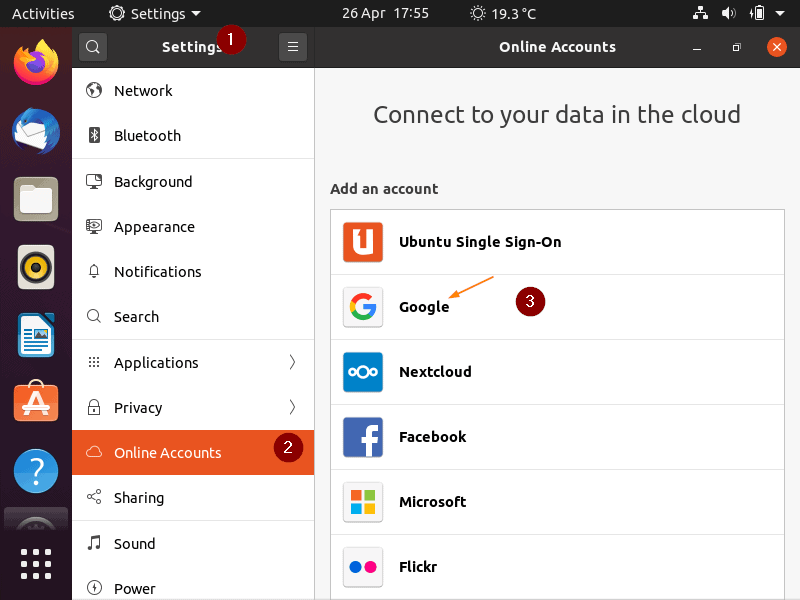Choose Facebook from account list
Viewport: 800px width, 600px height.
[557, 437]
